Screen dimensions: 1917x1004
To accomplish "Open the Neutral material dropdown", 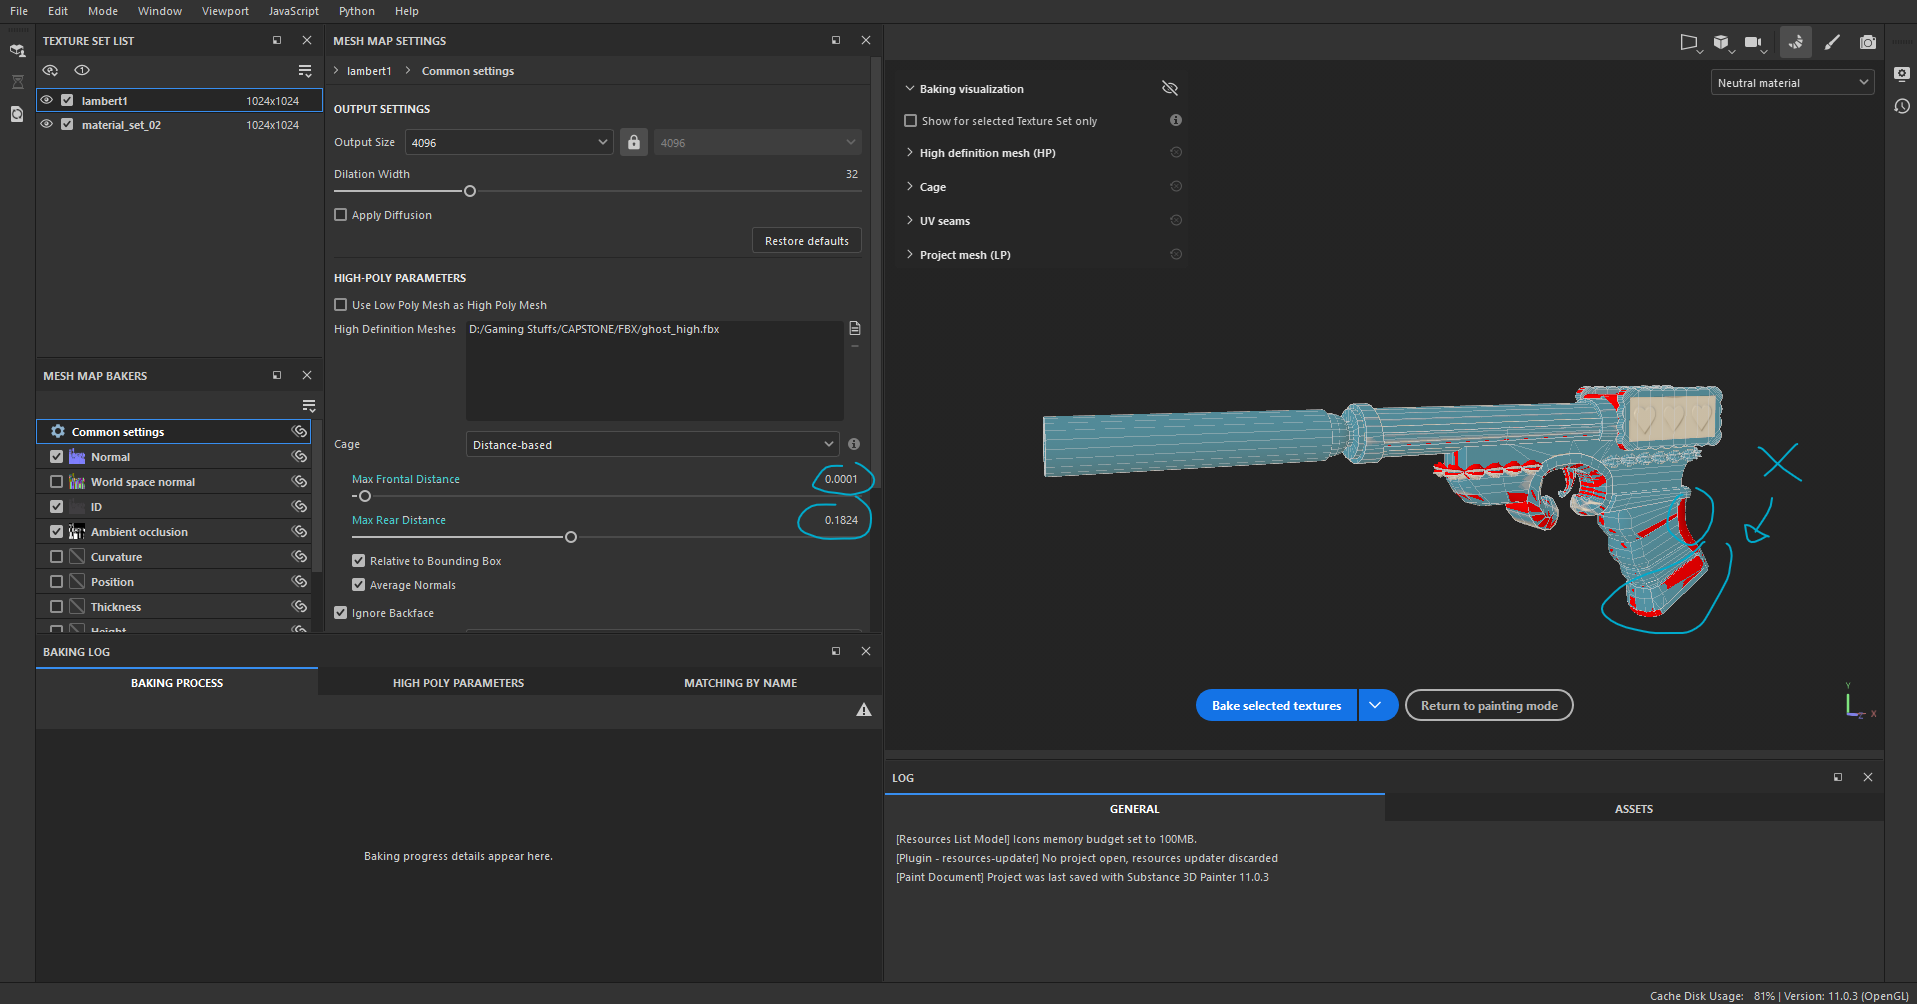I will click(1791, 83).
